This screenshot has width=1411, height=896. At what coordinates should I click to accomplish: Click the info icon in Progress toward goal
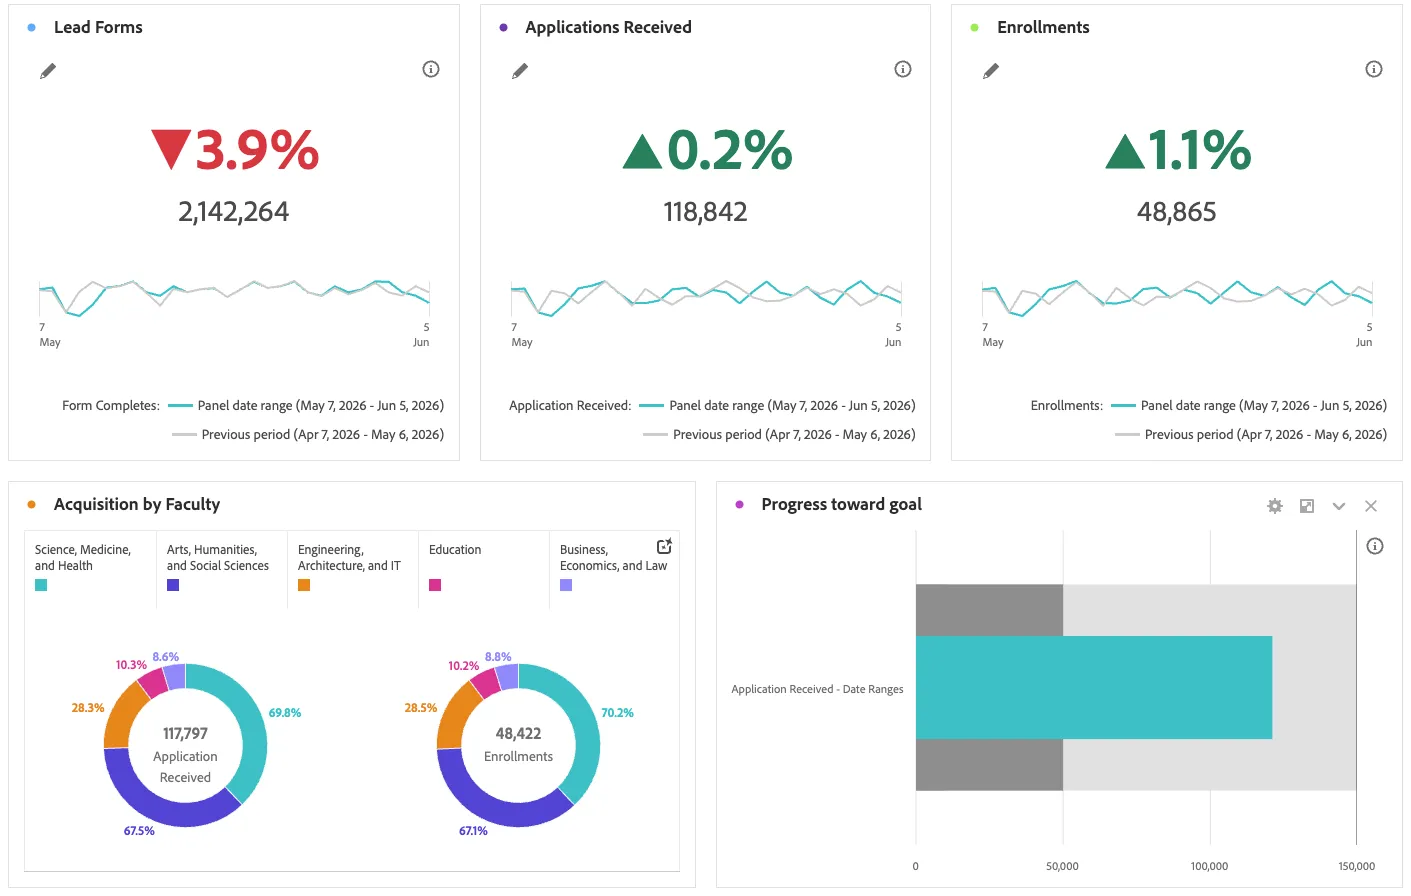(1375, 546)
